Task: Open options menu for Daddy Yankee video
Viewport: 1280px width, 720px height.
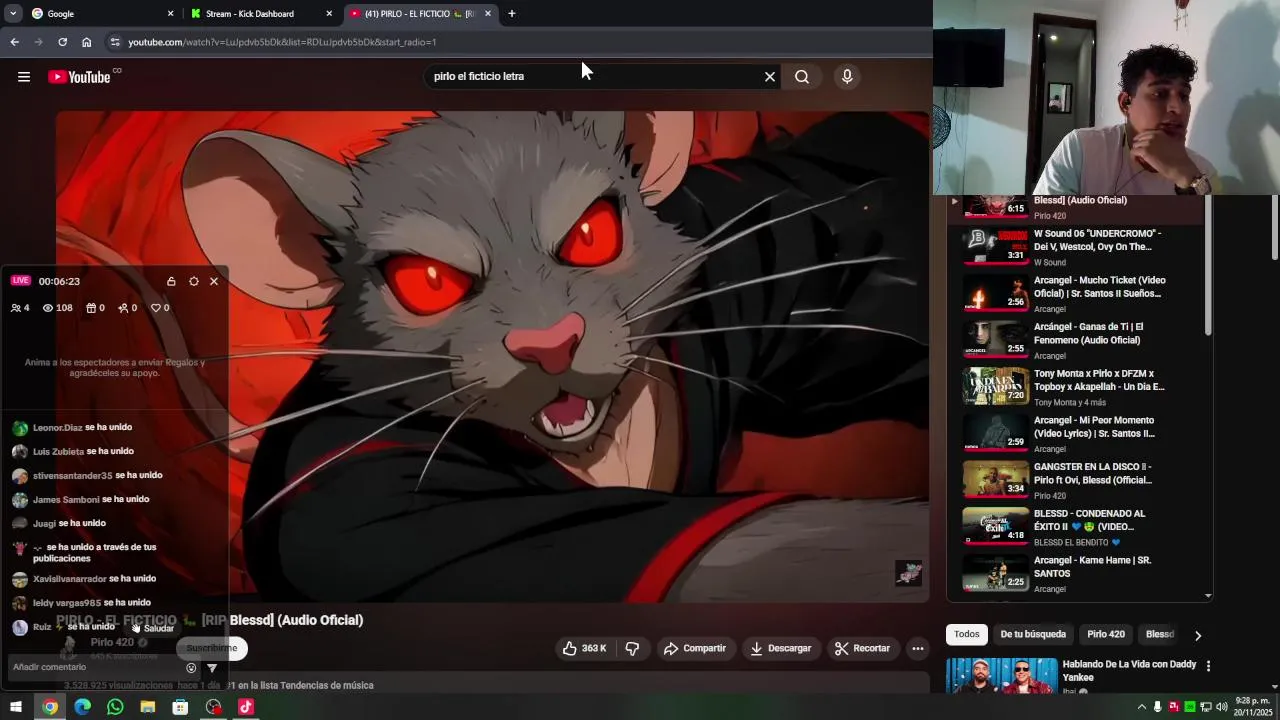Action: tap(1208, 666)
